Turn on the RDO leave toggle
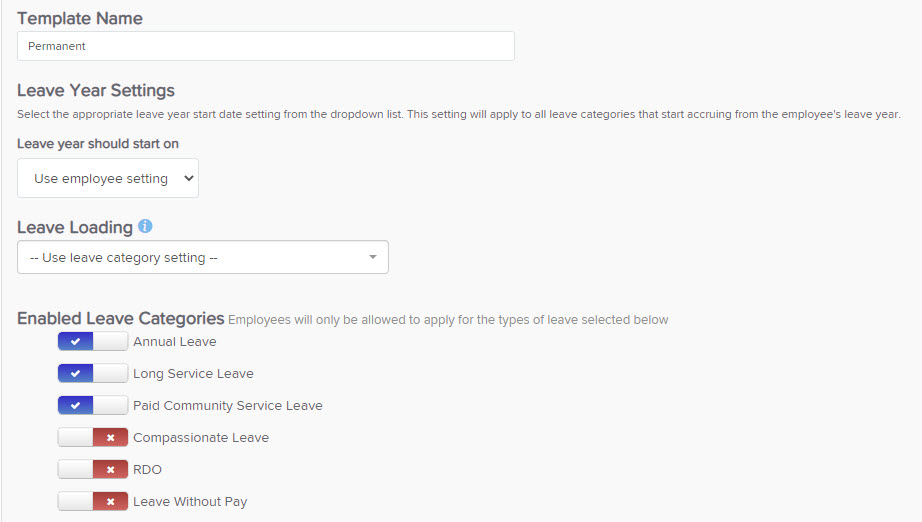The width and height of the screenshot is (922, 522). [93, 469]
